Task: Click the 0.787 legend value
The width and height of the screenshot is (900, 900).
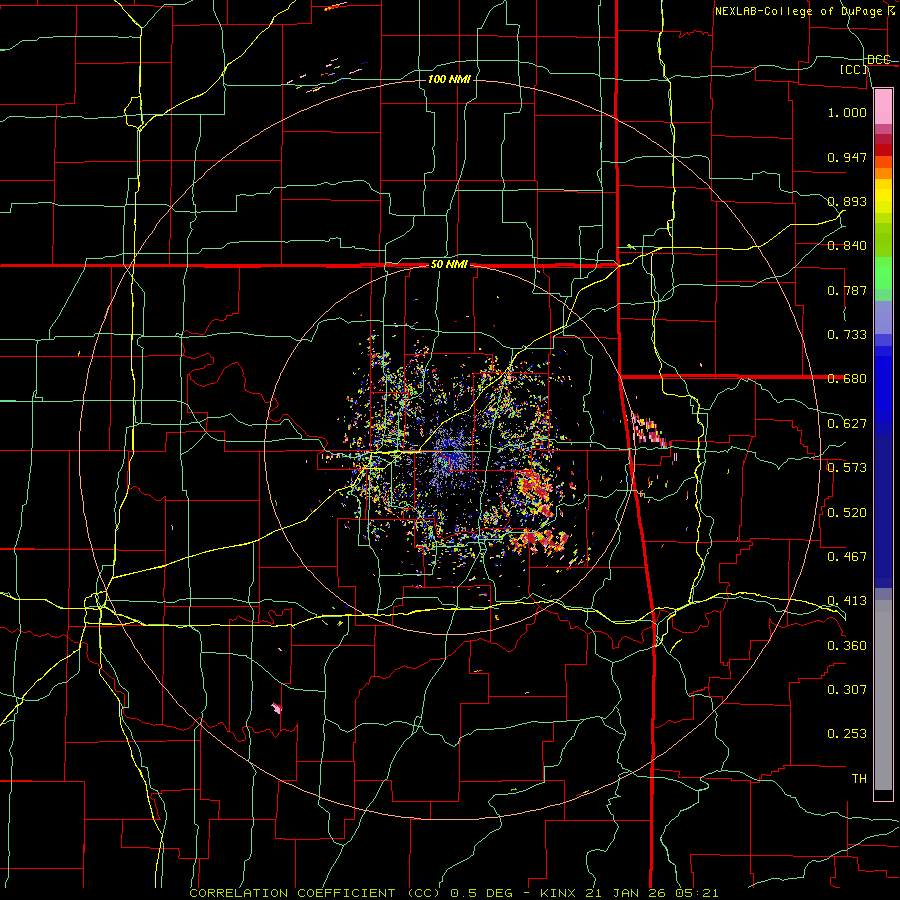Action: point(847,290)
